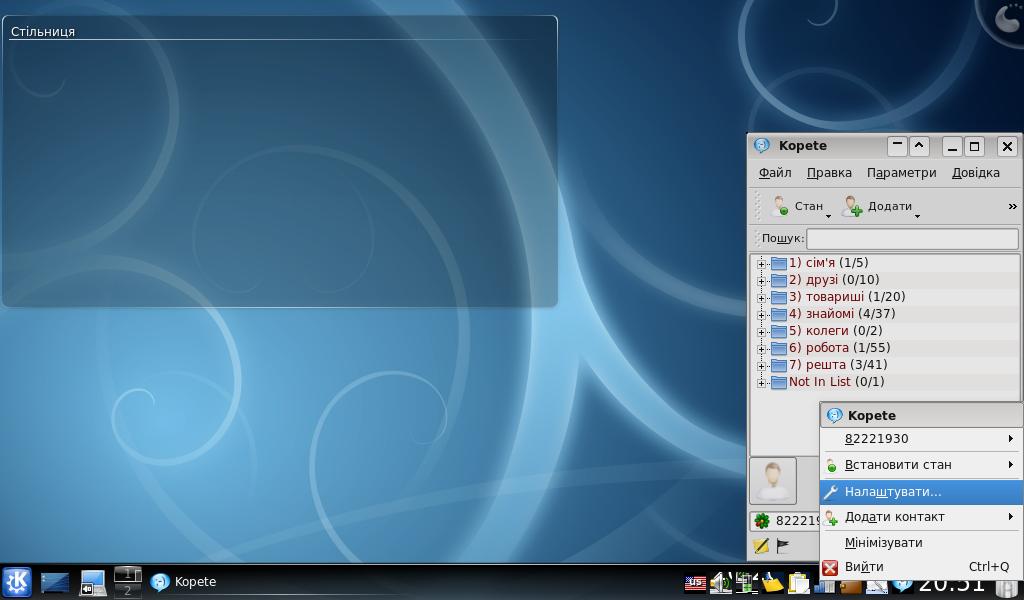The image size is (1024, 600).
Task: Click the user avatar picture in Kopete
Action: pos(773,481)
